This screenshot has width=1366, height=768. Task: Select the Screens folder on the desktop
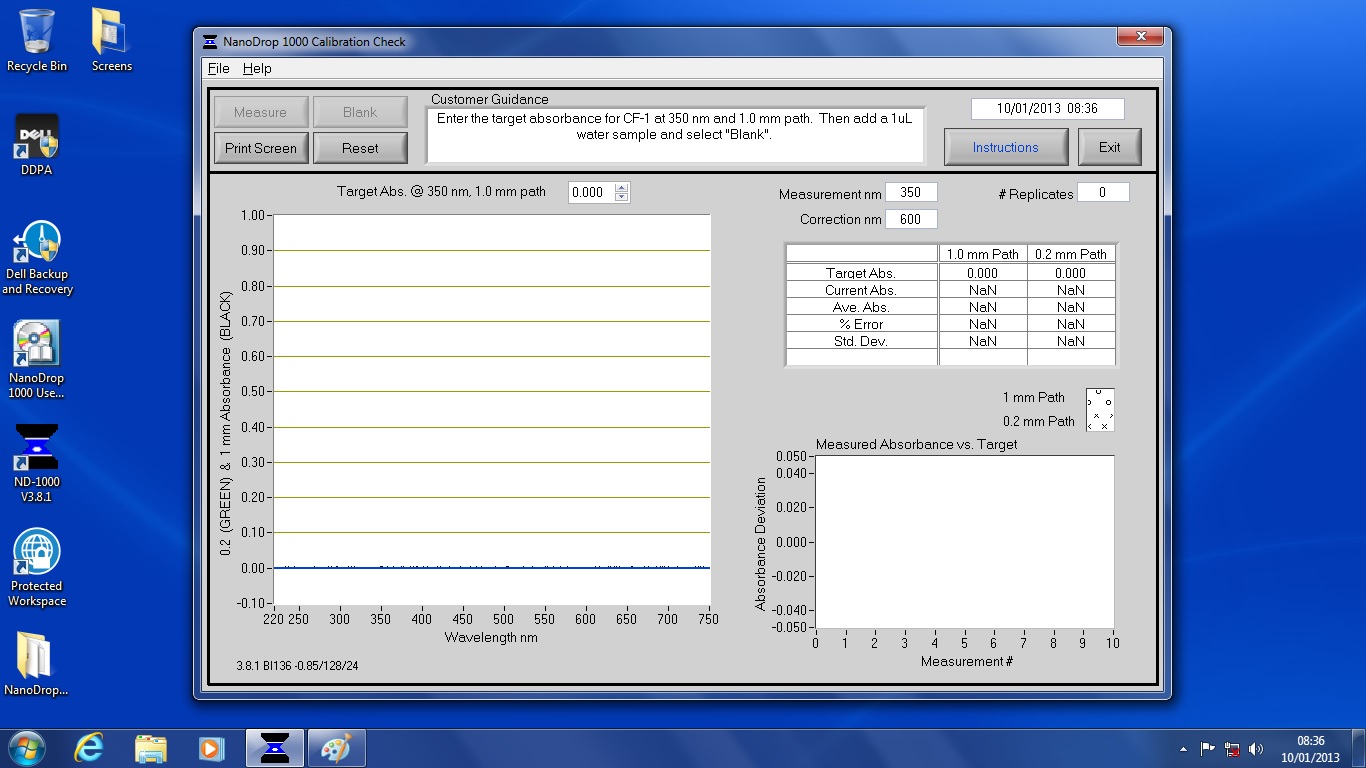tap(111, 40)
